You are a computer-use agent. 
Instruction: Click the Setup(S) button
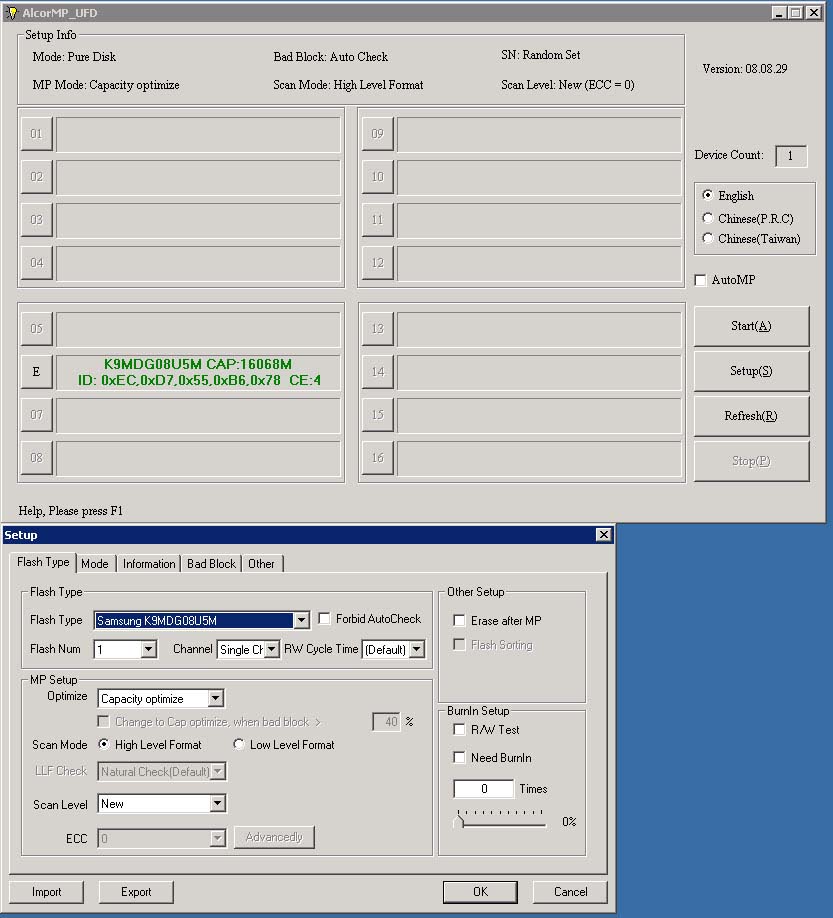click(x=751, y=371)
